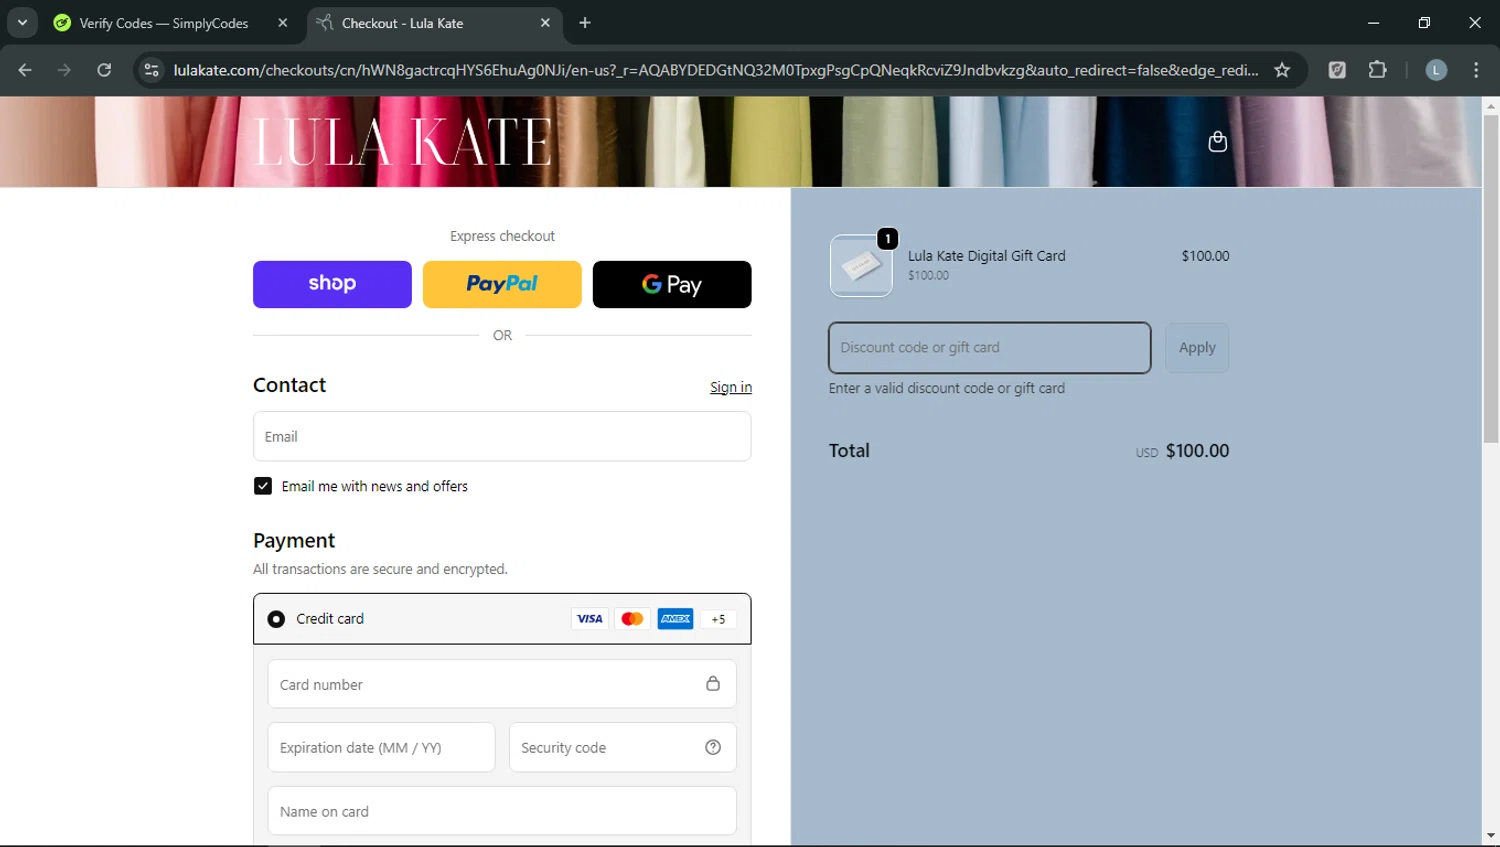
Task: Focus the Discount code or gift card field
Action: click(x=990, y=348)
